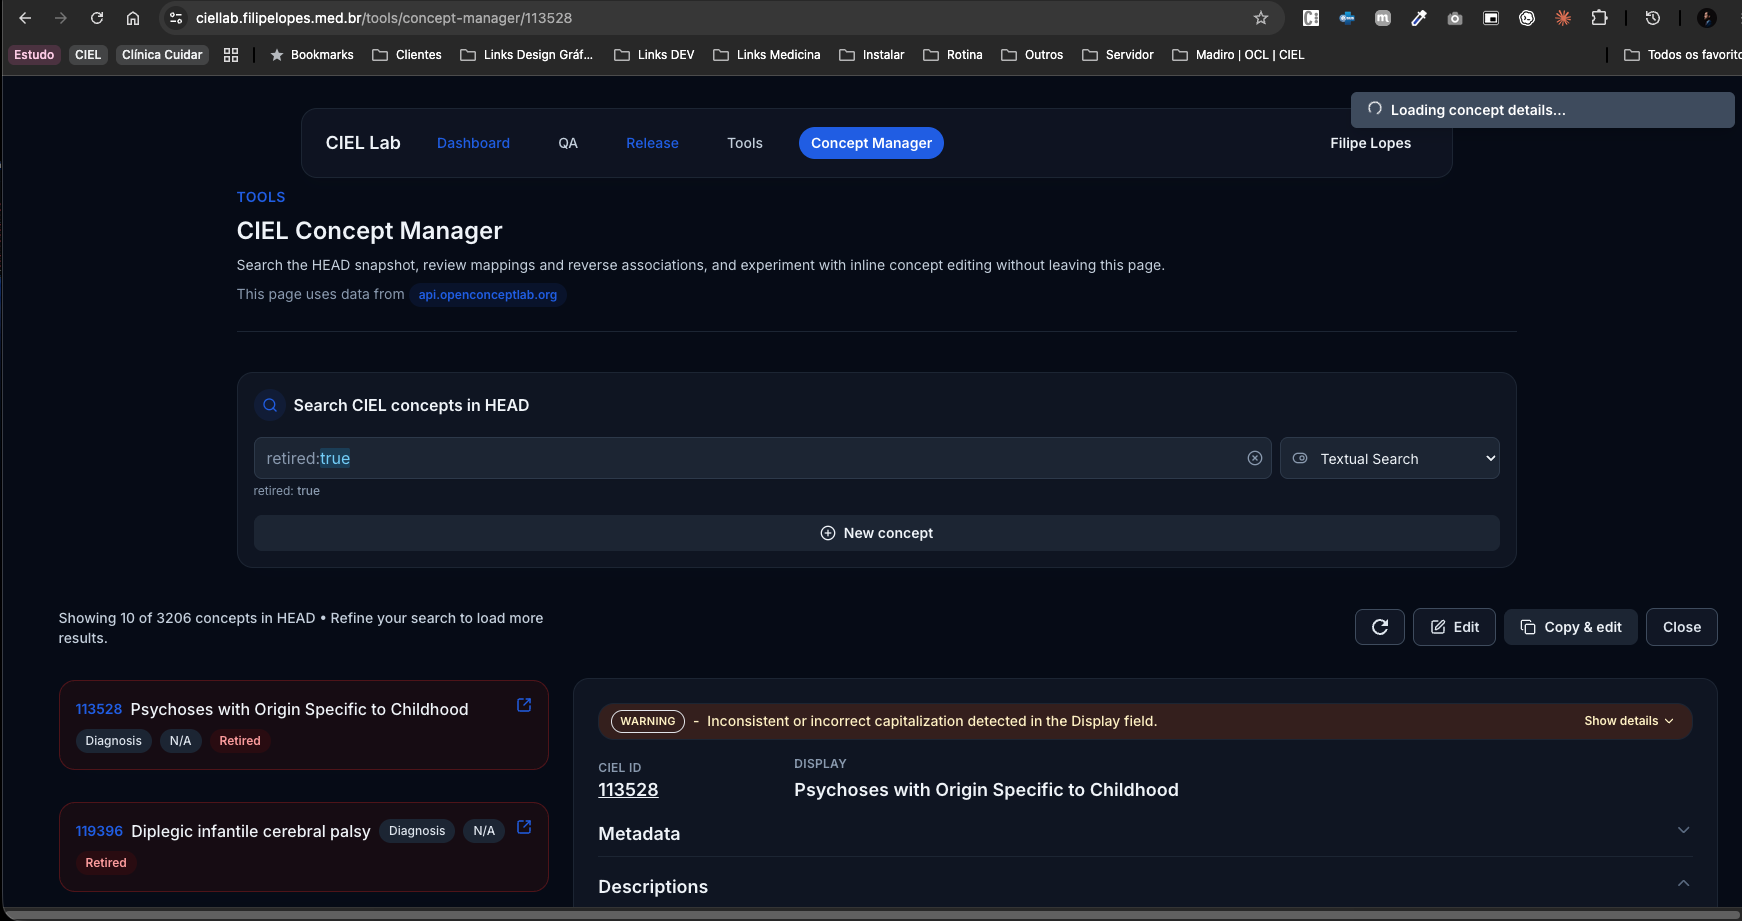The height and width of the screenshot is (921, 1742).
Task: View site information icon in address bar
Action: pos(176,18)
